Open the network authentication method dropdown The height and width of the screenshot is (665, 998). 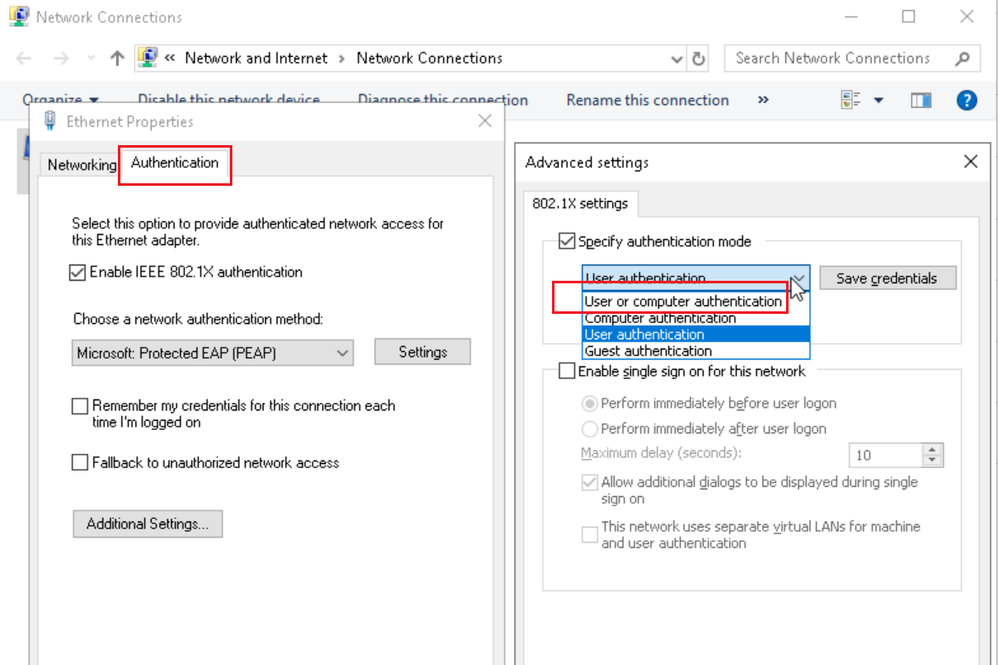point(213,353)
